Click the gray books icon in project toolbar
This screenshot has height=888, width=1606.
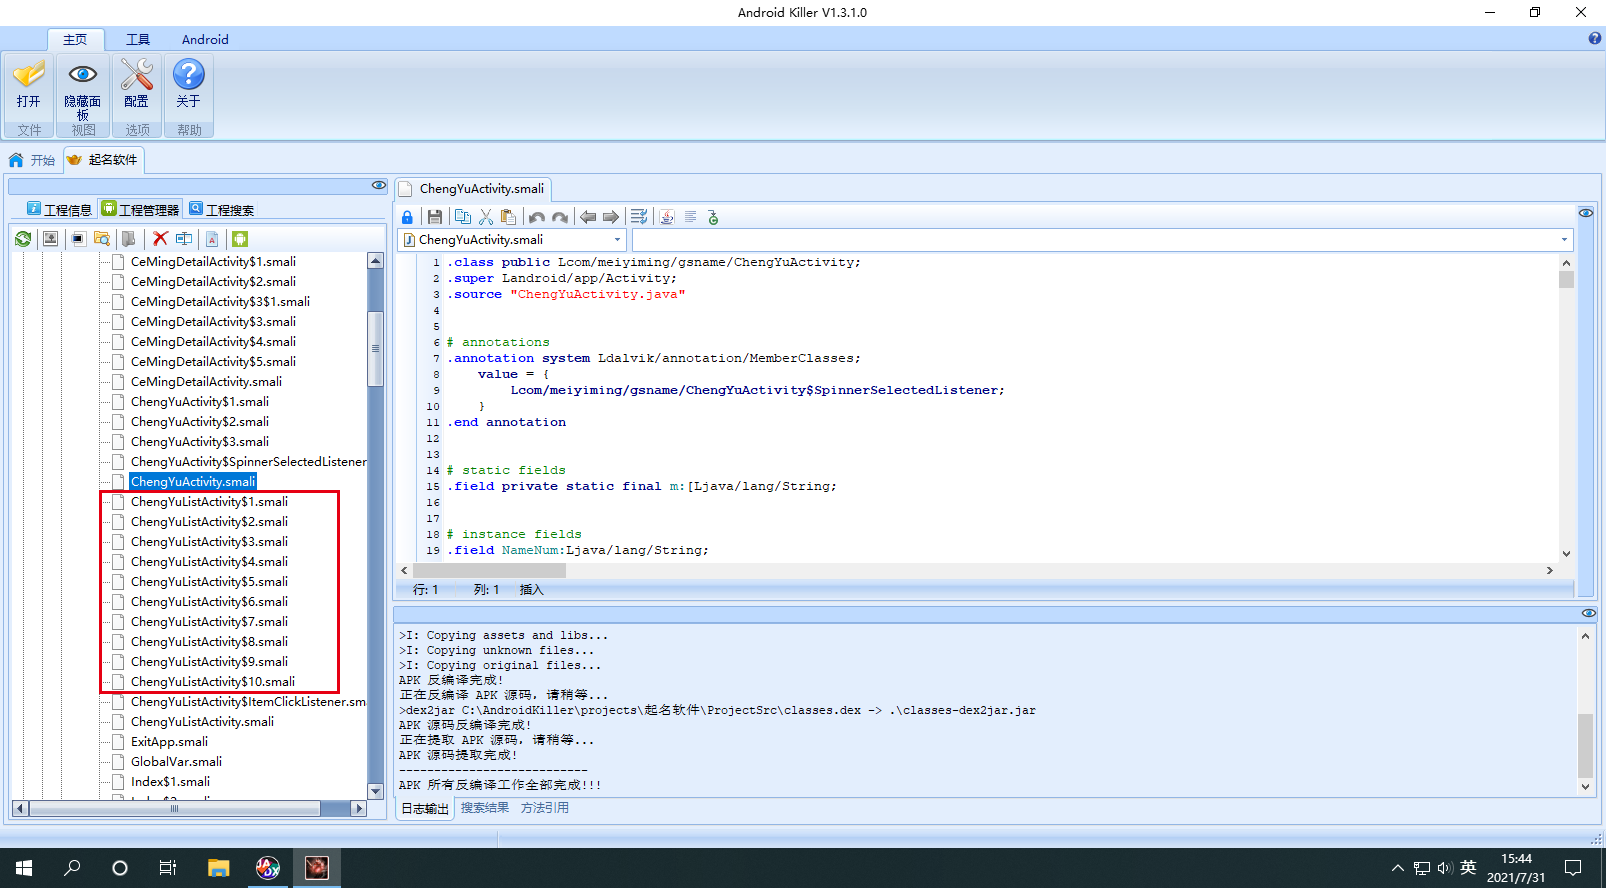(129, 239)
